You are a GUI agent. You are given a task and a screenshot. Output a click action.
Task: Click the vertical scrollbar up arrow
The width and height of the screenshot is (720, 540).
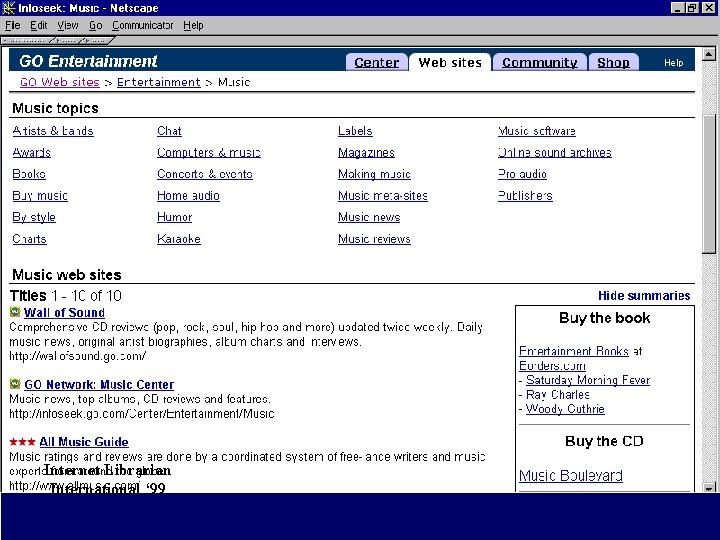(x=709, y=55)
